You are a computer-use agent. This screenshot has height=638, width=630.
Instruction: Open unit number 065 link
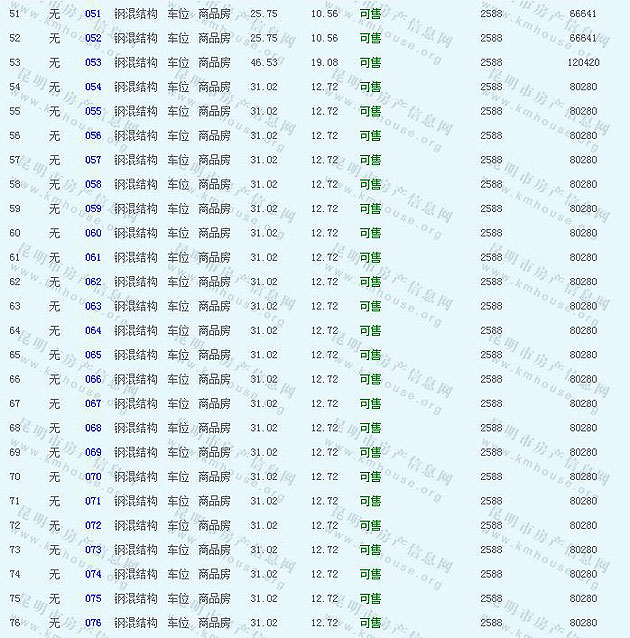(93, 355)
